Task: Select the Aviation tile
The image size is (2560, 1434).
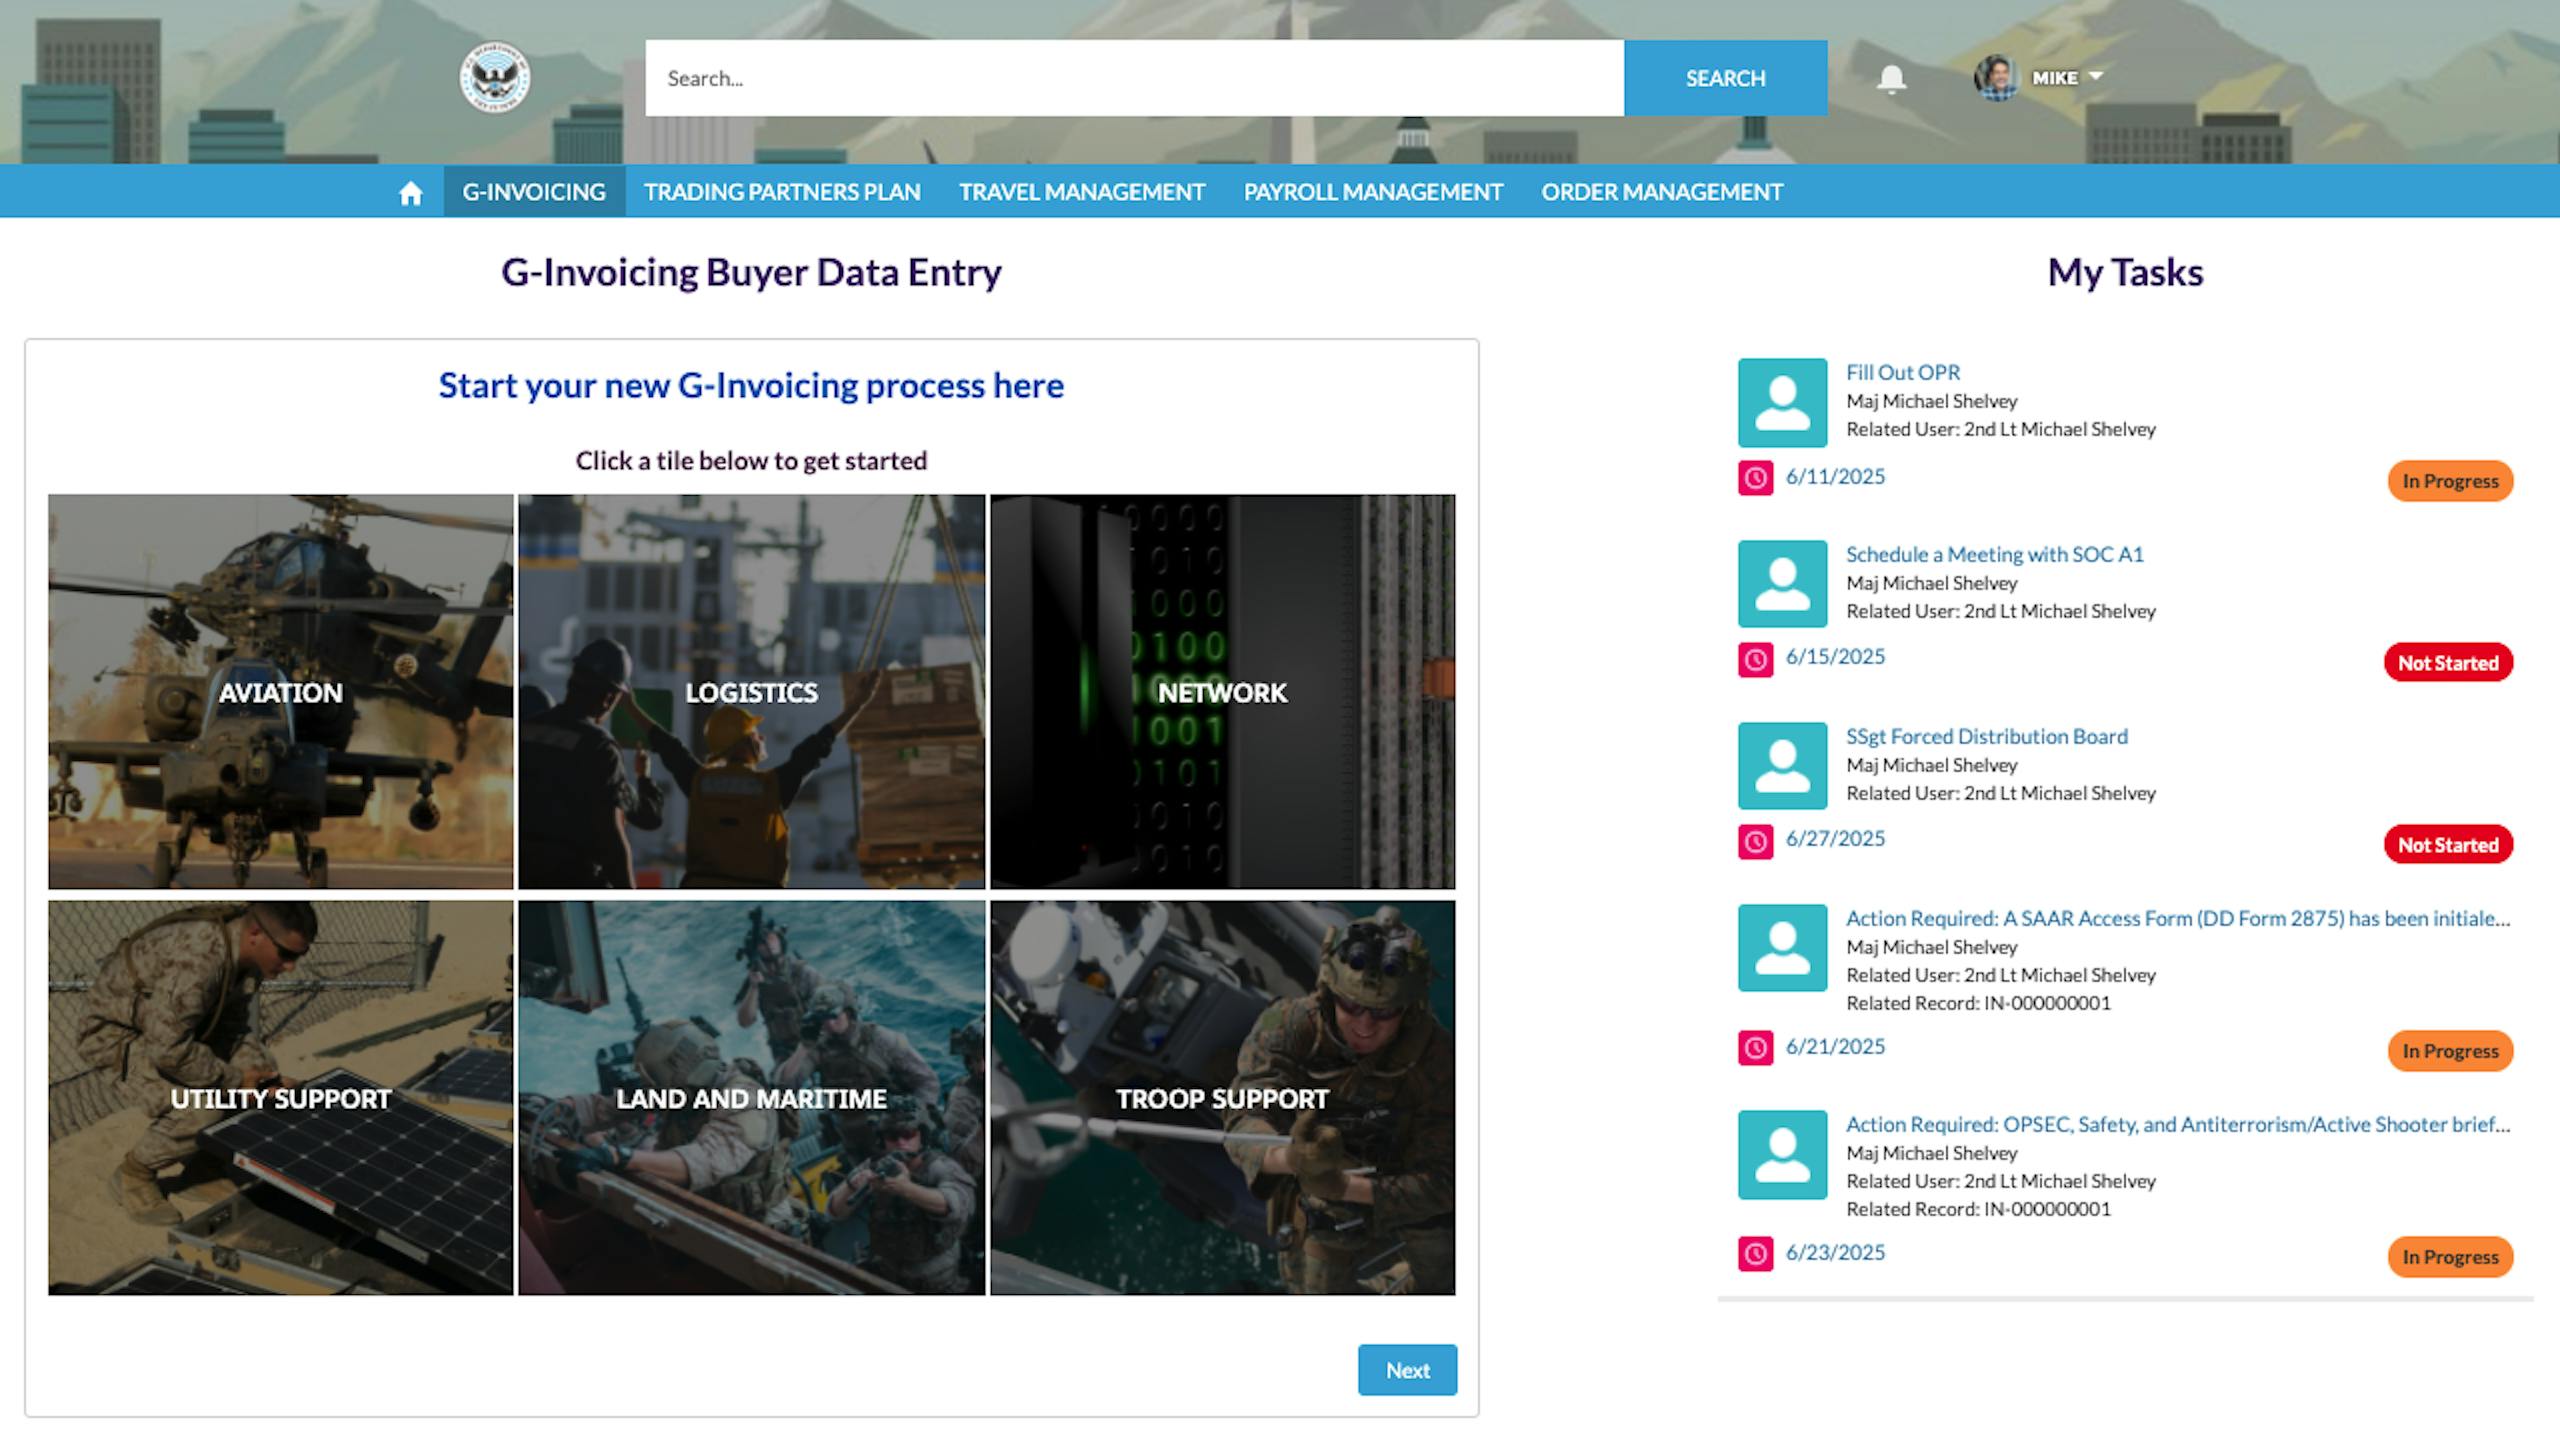Action: click(x=280, y=692)
